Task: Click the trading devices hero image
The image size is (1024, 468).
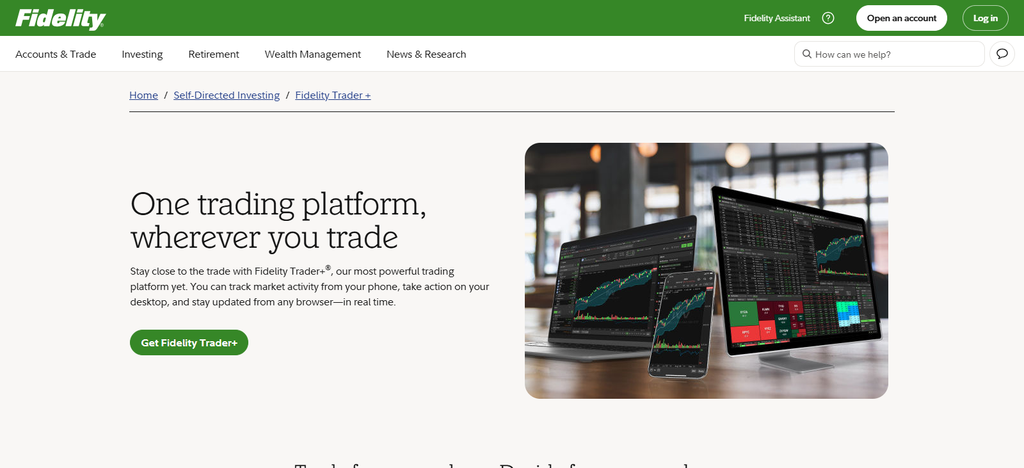Action: 706,271
